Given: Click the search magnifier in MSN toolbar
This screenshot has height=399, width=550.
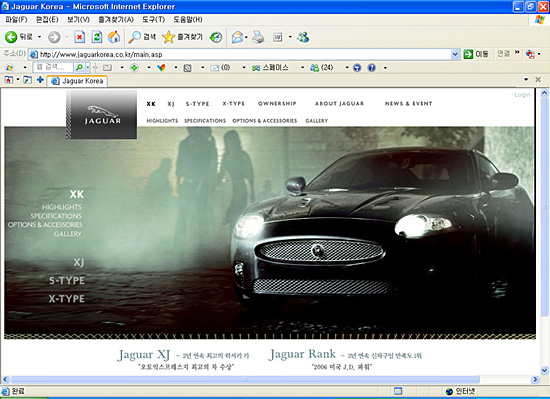Looking at the screenshot, I should click(x=79, y=67).
